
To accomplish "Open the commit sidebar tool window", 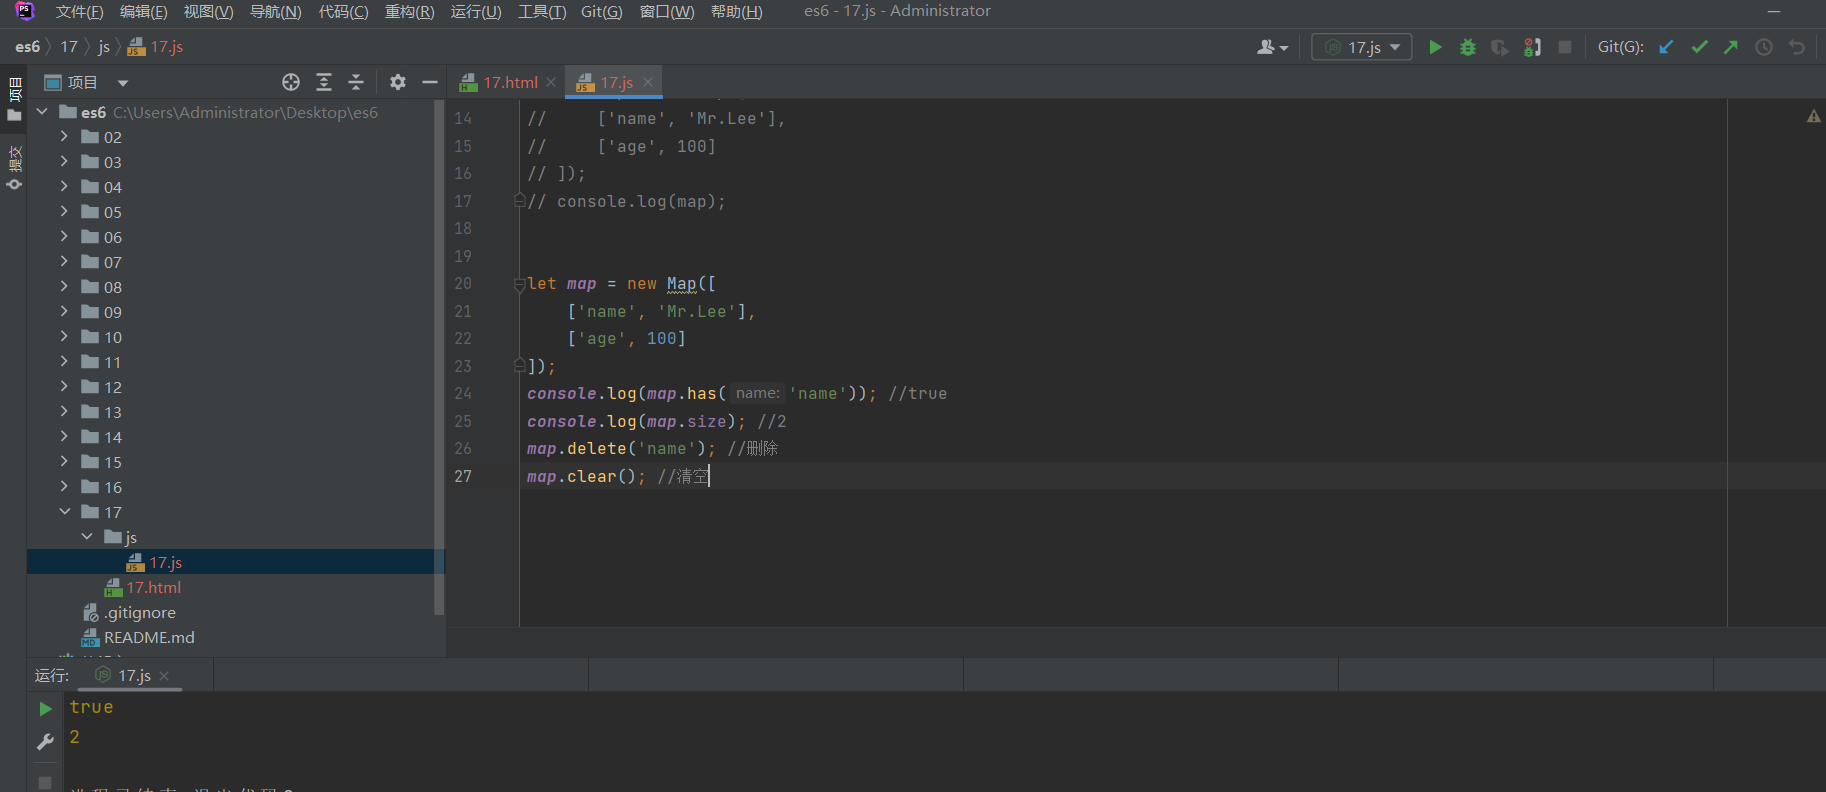I will click(x=14, y=168).
